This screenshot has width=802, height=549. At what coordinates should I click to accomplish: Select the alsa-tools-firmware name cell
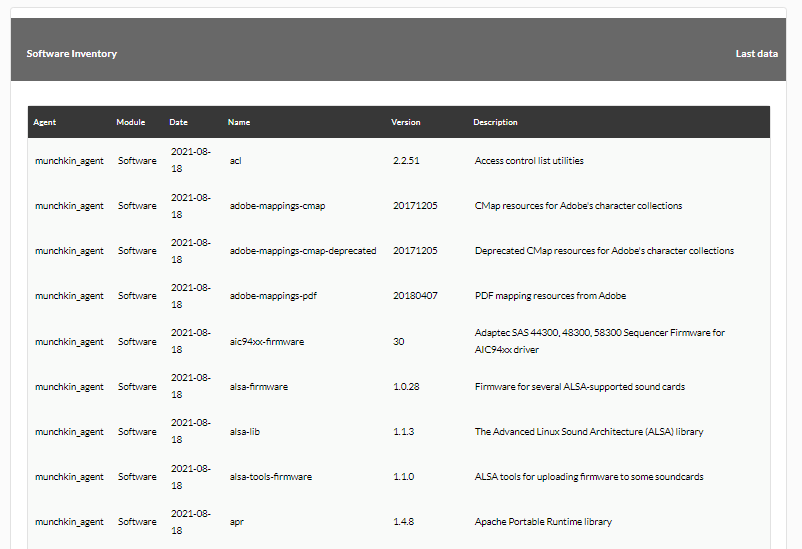(x=271, y=477)
